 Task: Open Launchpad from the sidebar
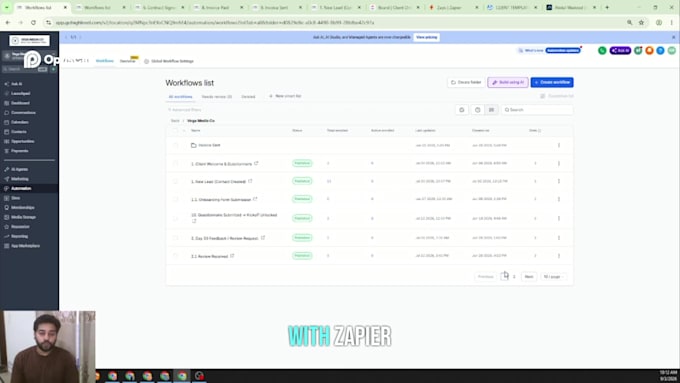(x=20, y=93)
